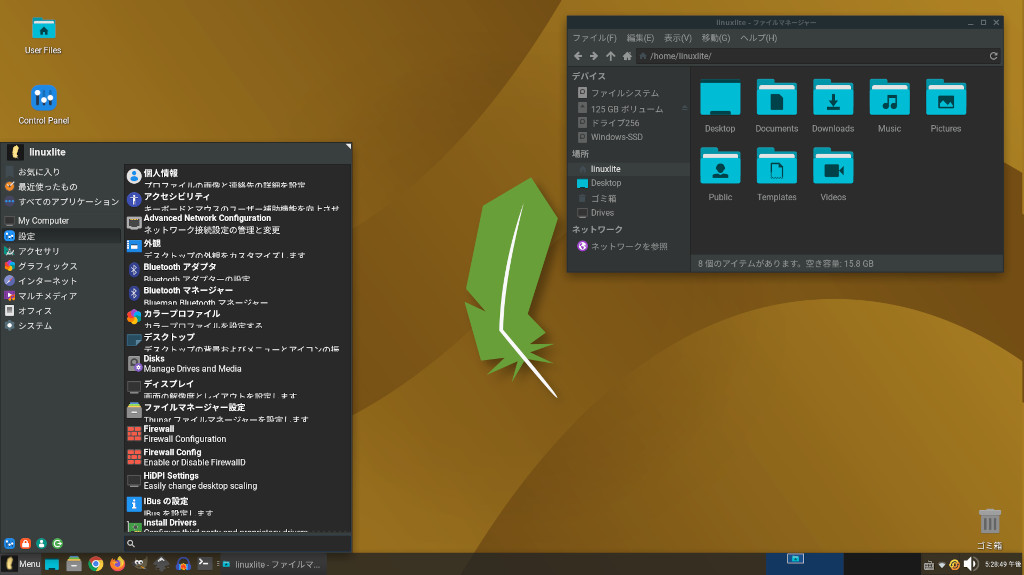Launch Firefox from the taskbar
Image resolution: width=1024 pixels, height=575 pixels.
tap(118, 564)
